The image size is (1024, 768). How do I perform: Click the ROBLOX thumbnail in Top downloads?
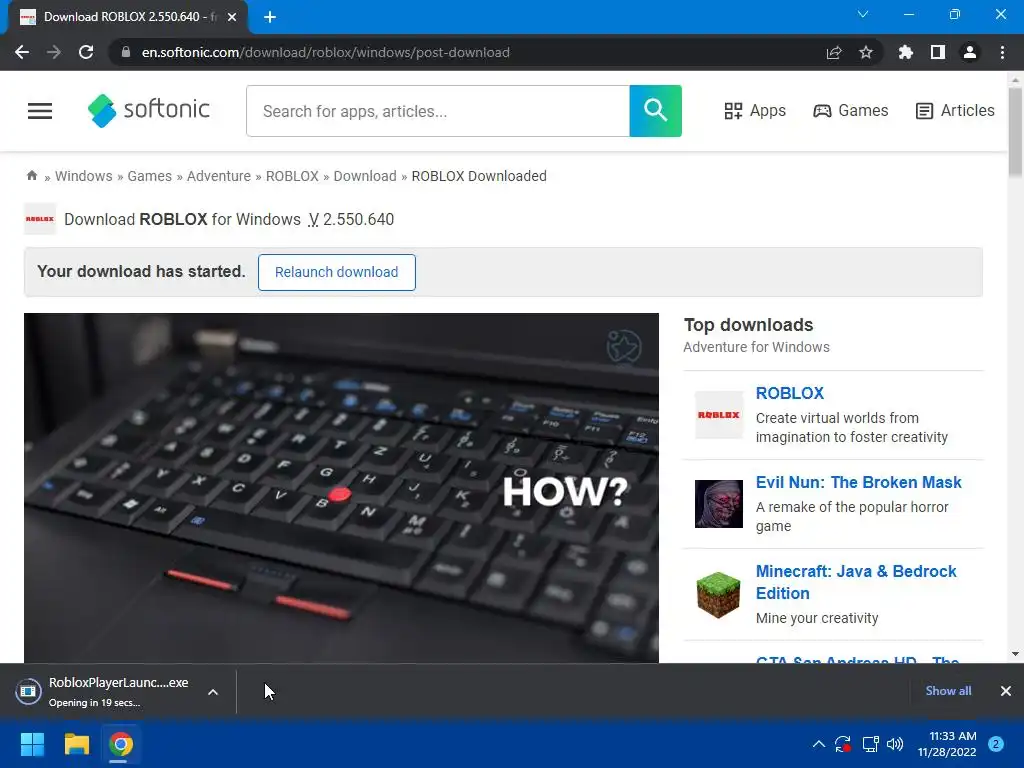coord(718,415)
